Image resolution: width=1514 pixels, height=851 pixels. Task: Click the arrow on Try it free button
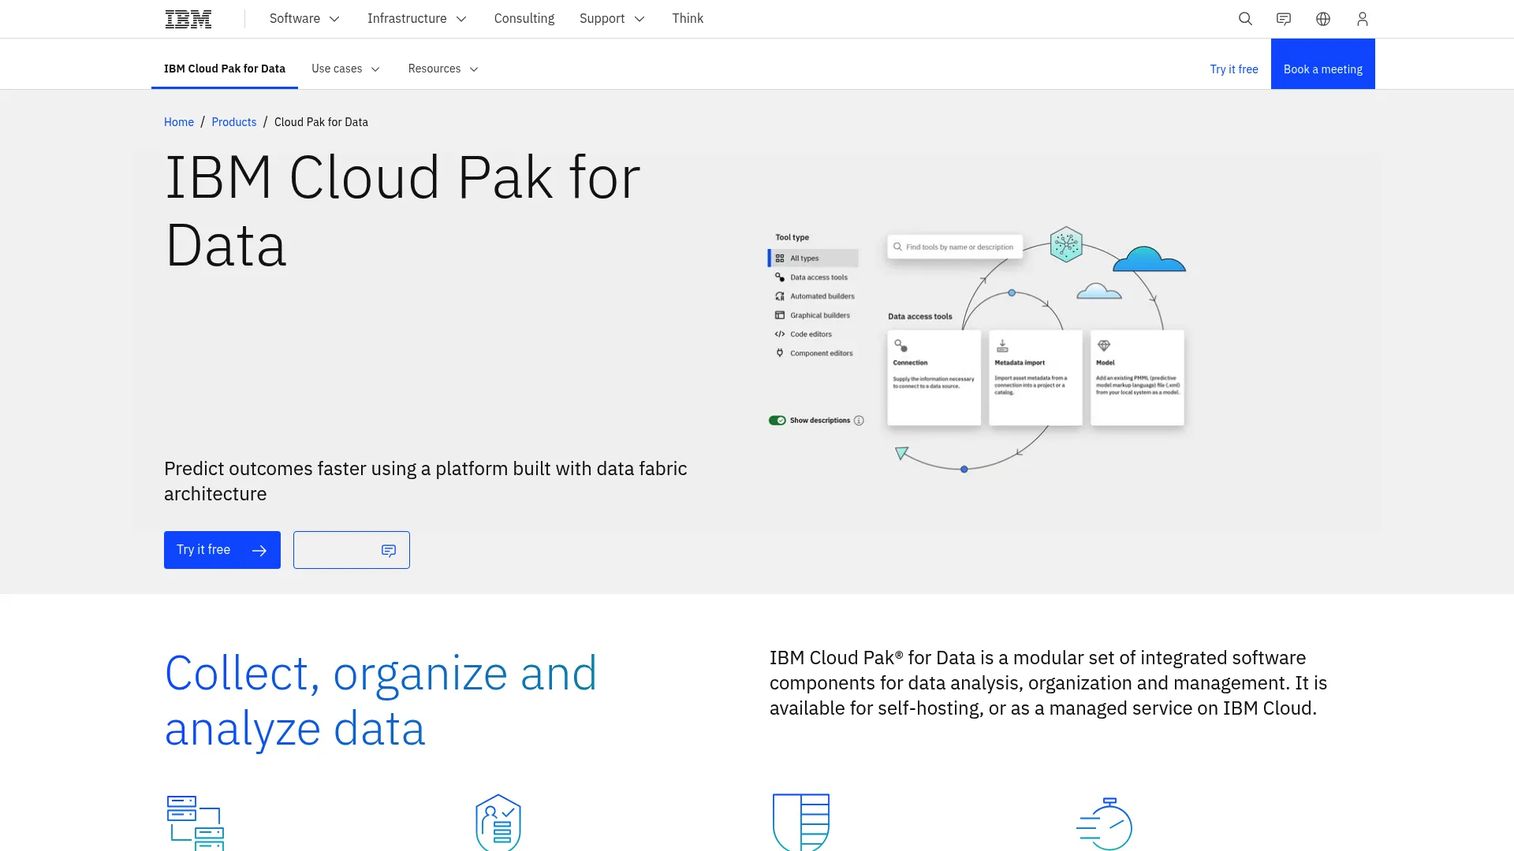tap(259, 550)
